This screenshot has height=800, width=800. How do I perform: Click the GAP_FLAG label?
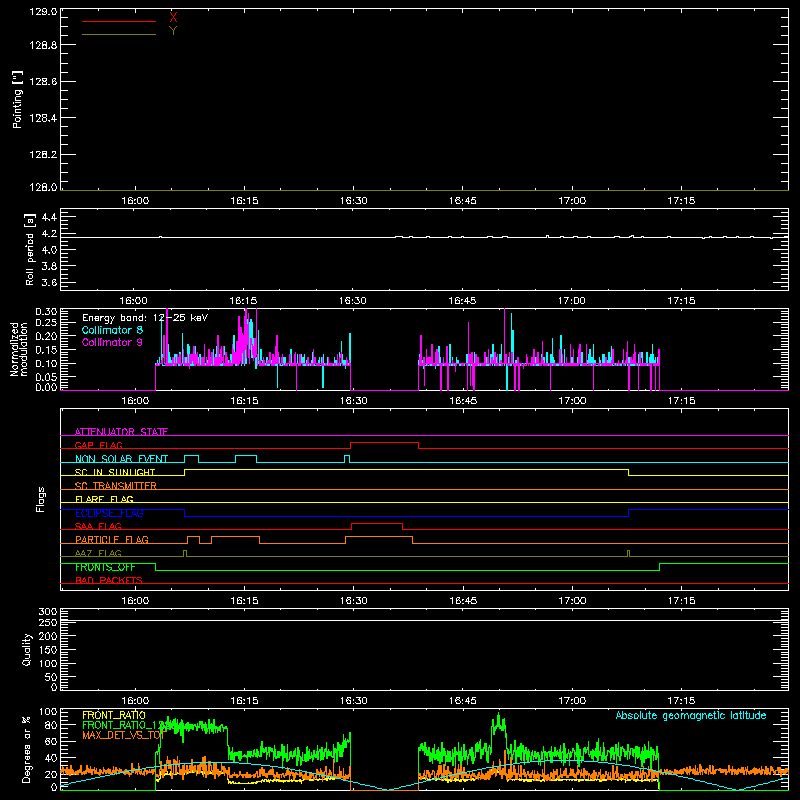click(98, 445)
